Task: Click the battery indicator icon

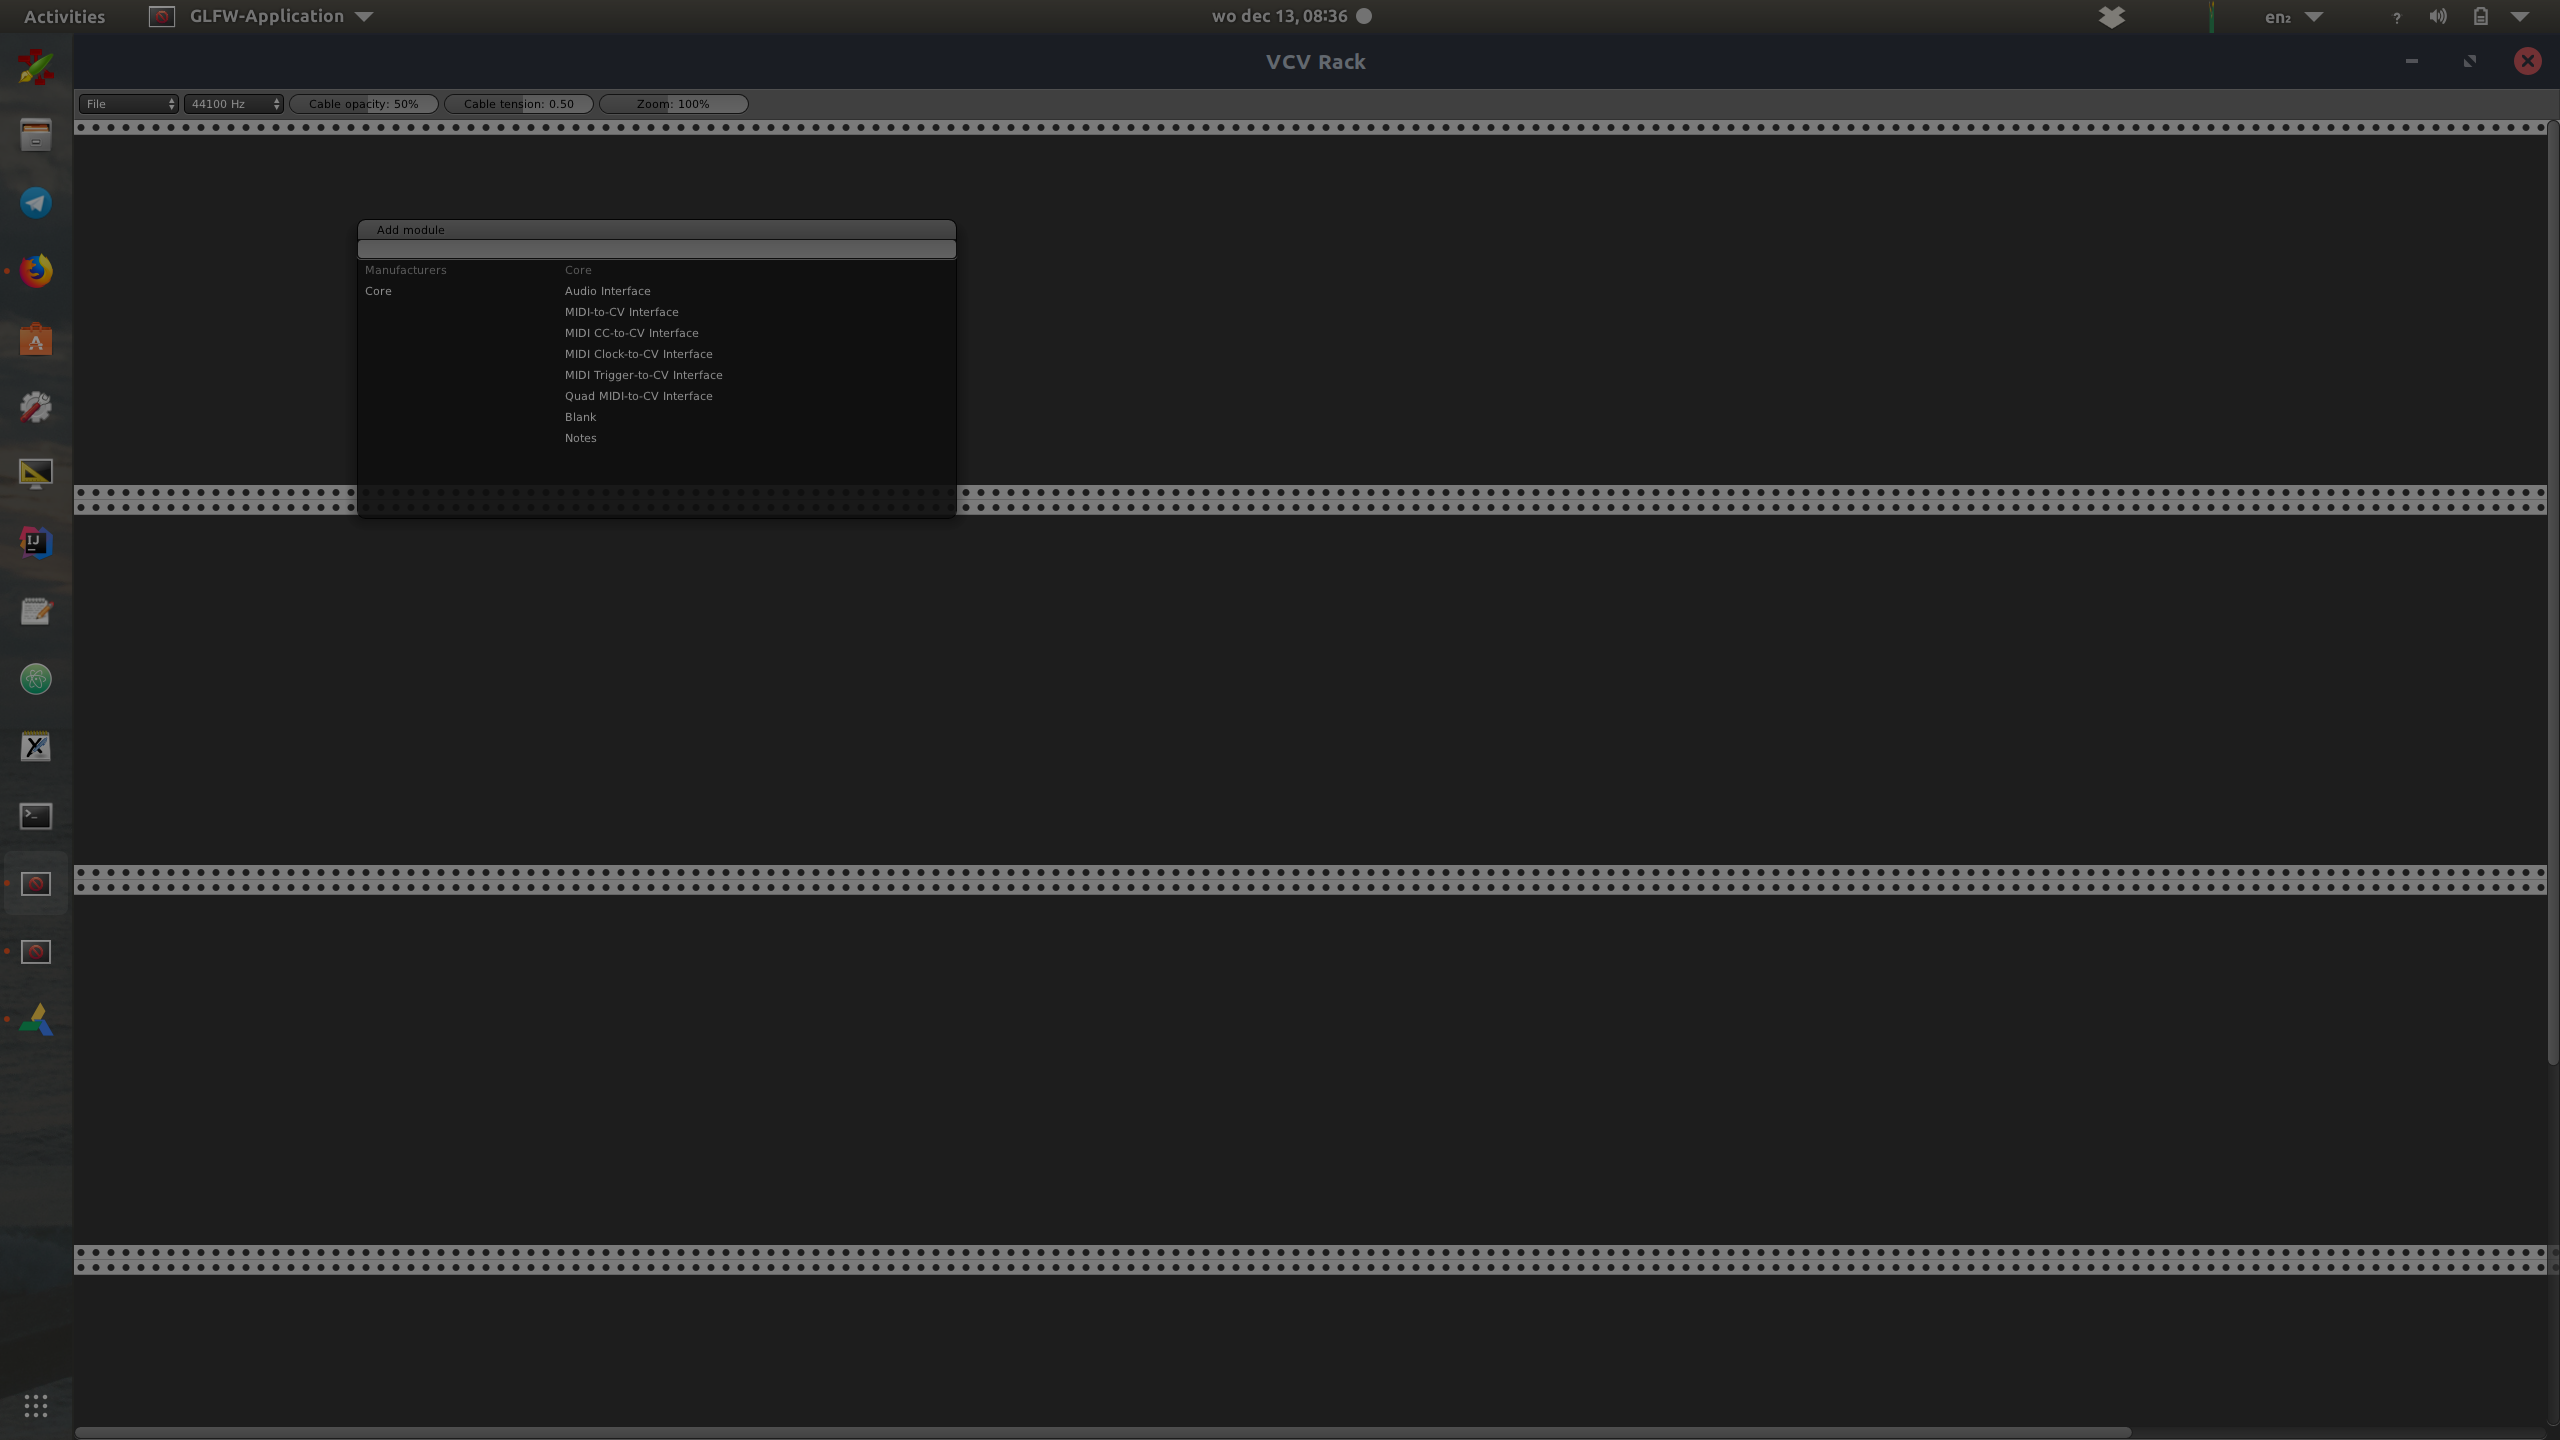Action: (2480, 16)
